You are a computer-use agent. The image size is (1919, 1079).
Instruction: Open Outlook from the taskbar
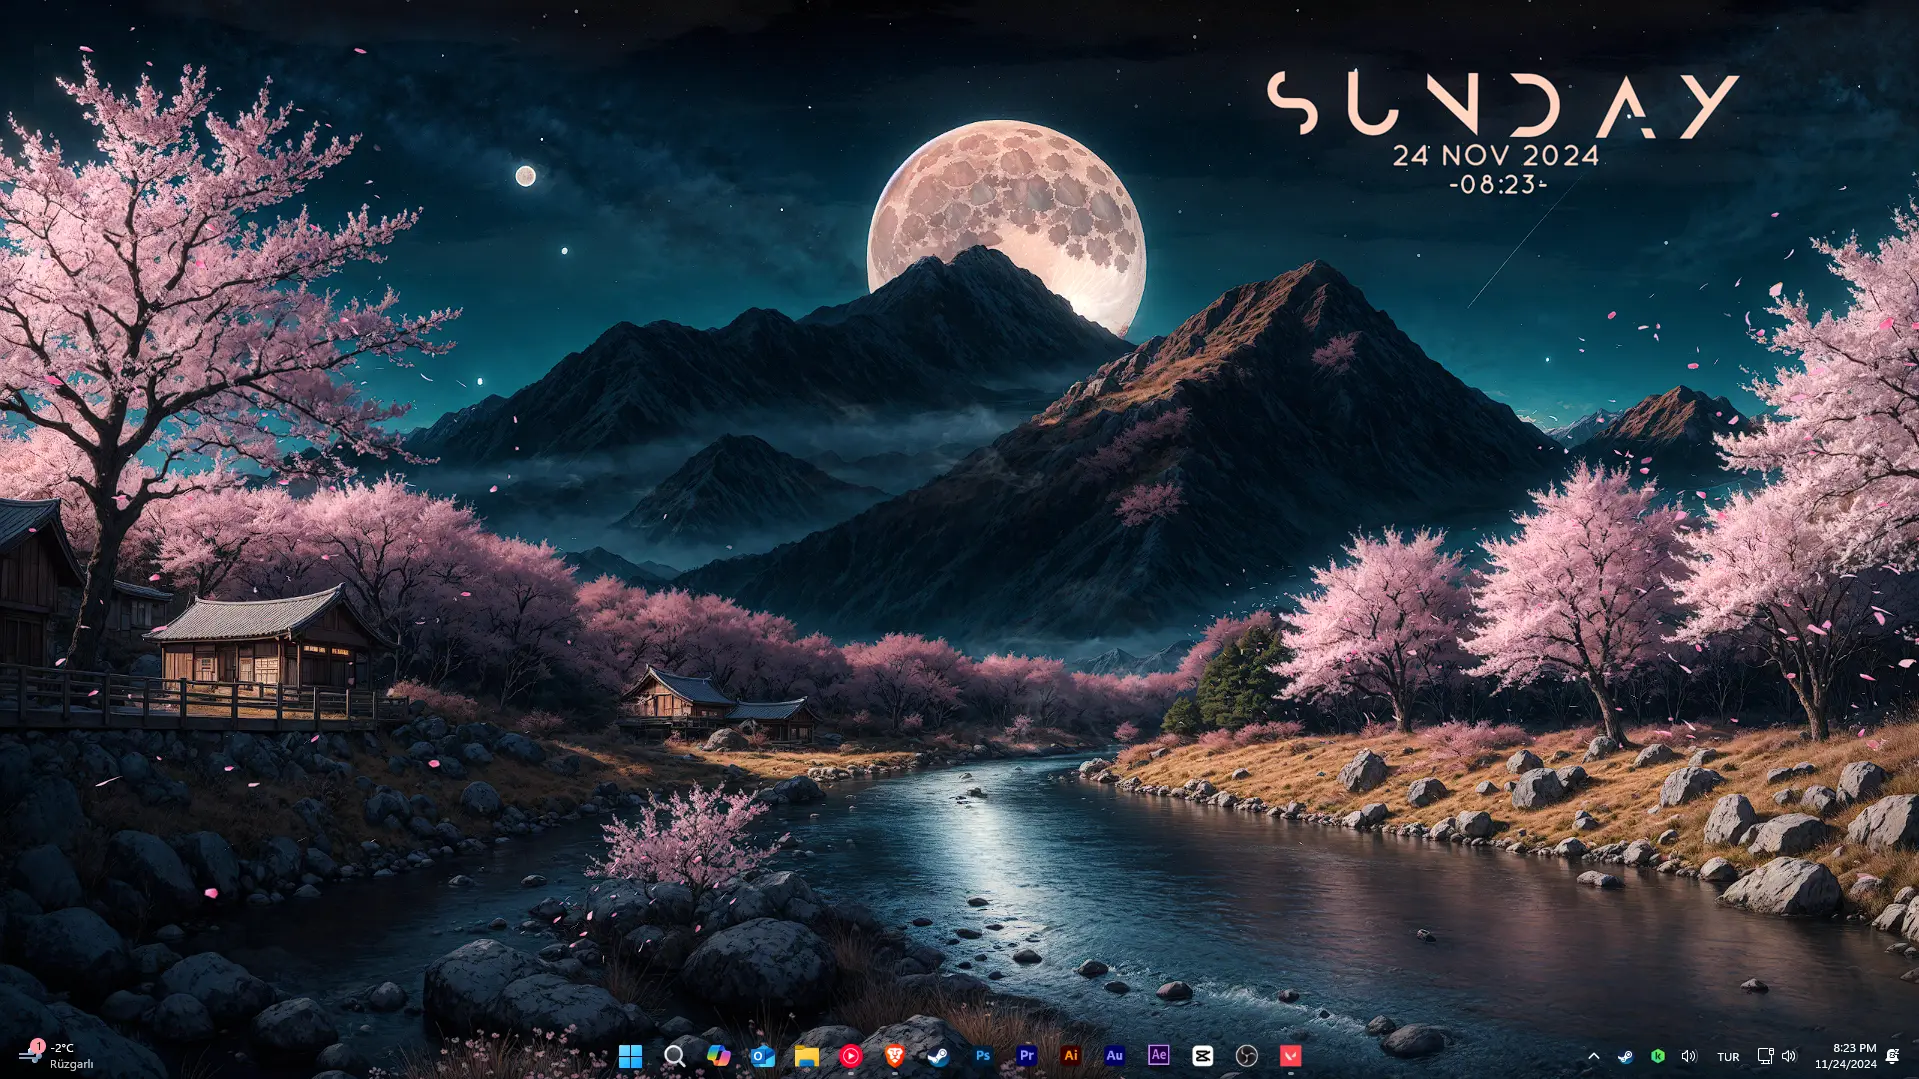point(762,1056)
